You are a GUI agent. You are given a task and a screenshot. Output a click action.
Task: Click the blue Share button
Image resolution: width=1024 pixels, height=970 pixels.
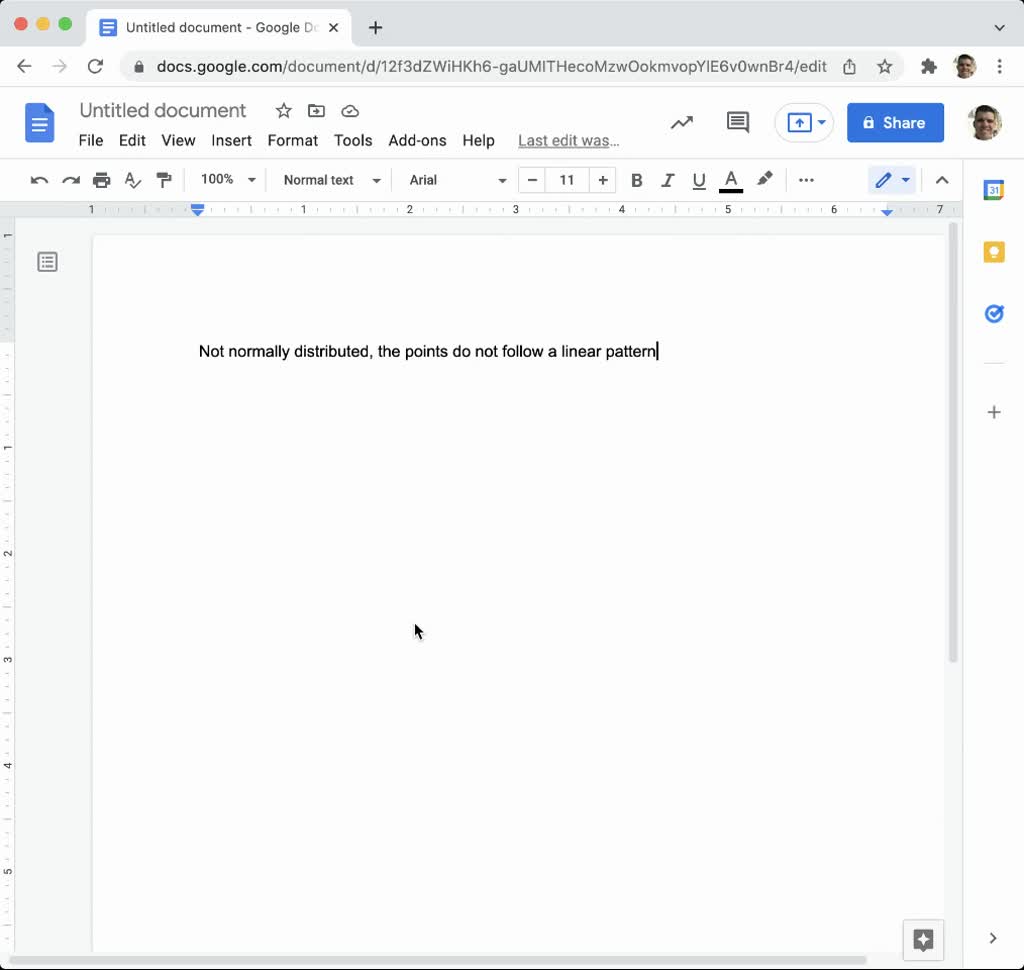[x=895, y=123]
